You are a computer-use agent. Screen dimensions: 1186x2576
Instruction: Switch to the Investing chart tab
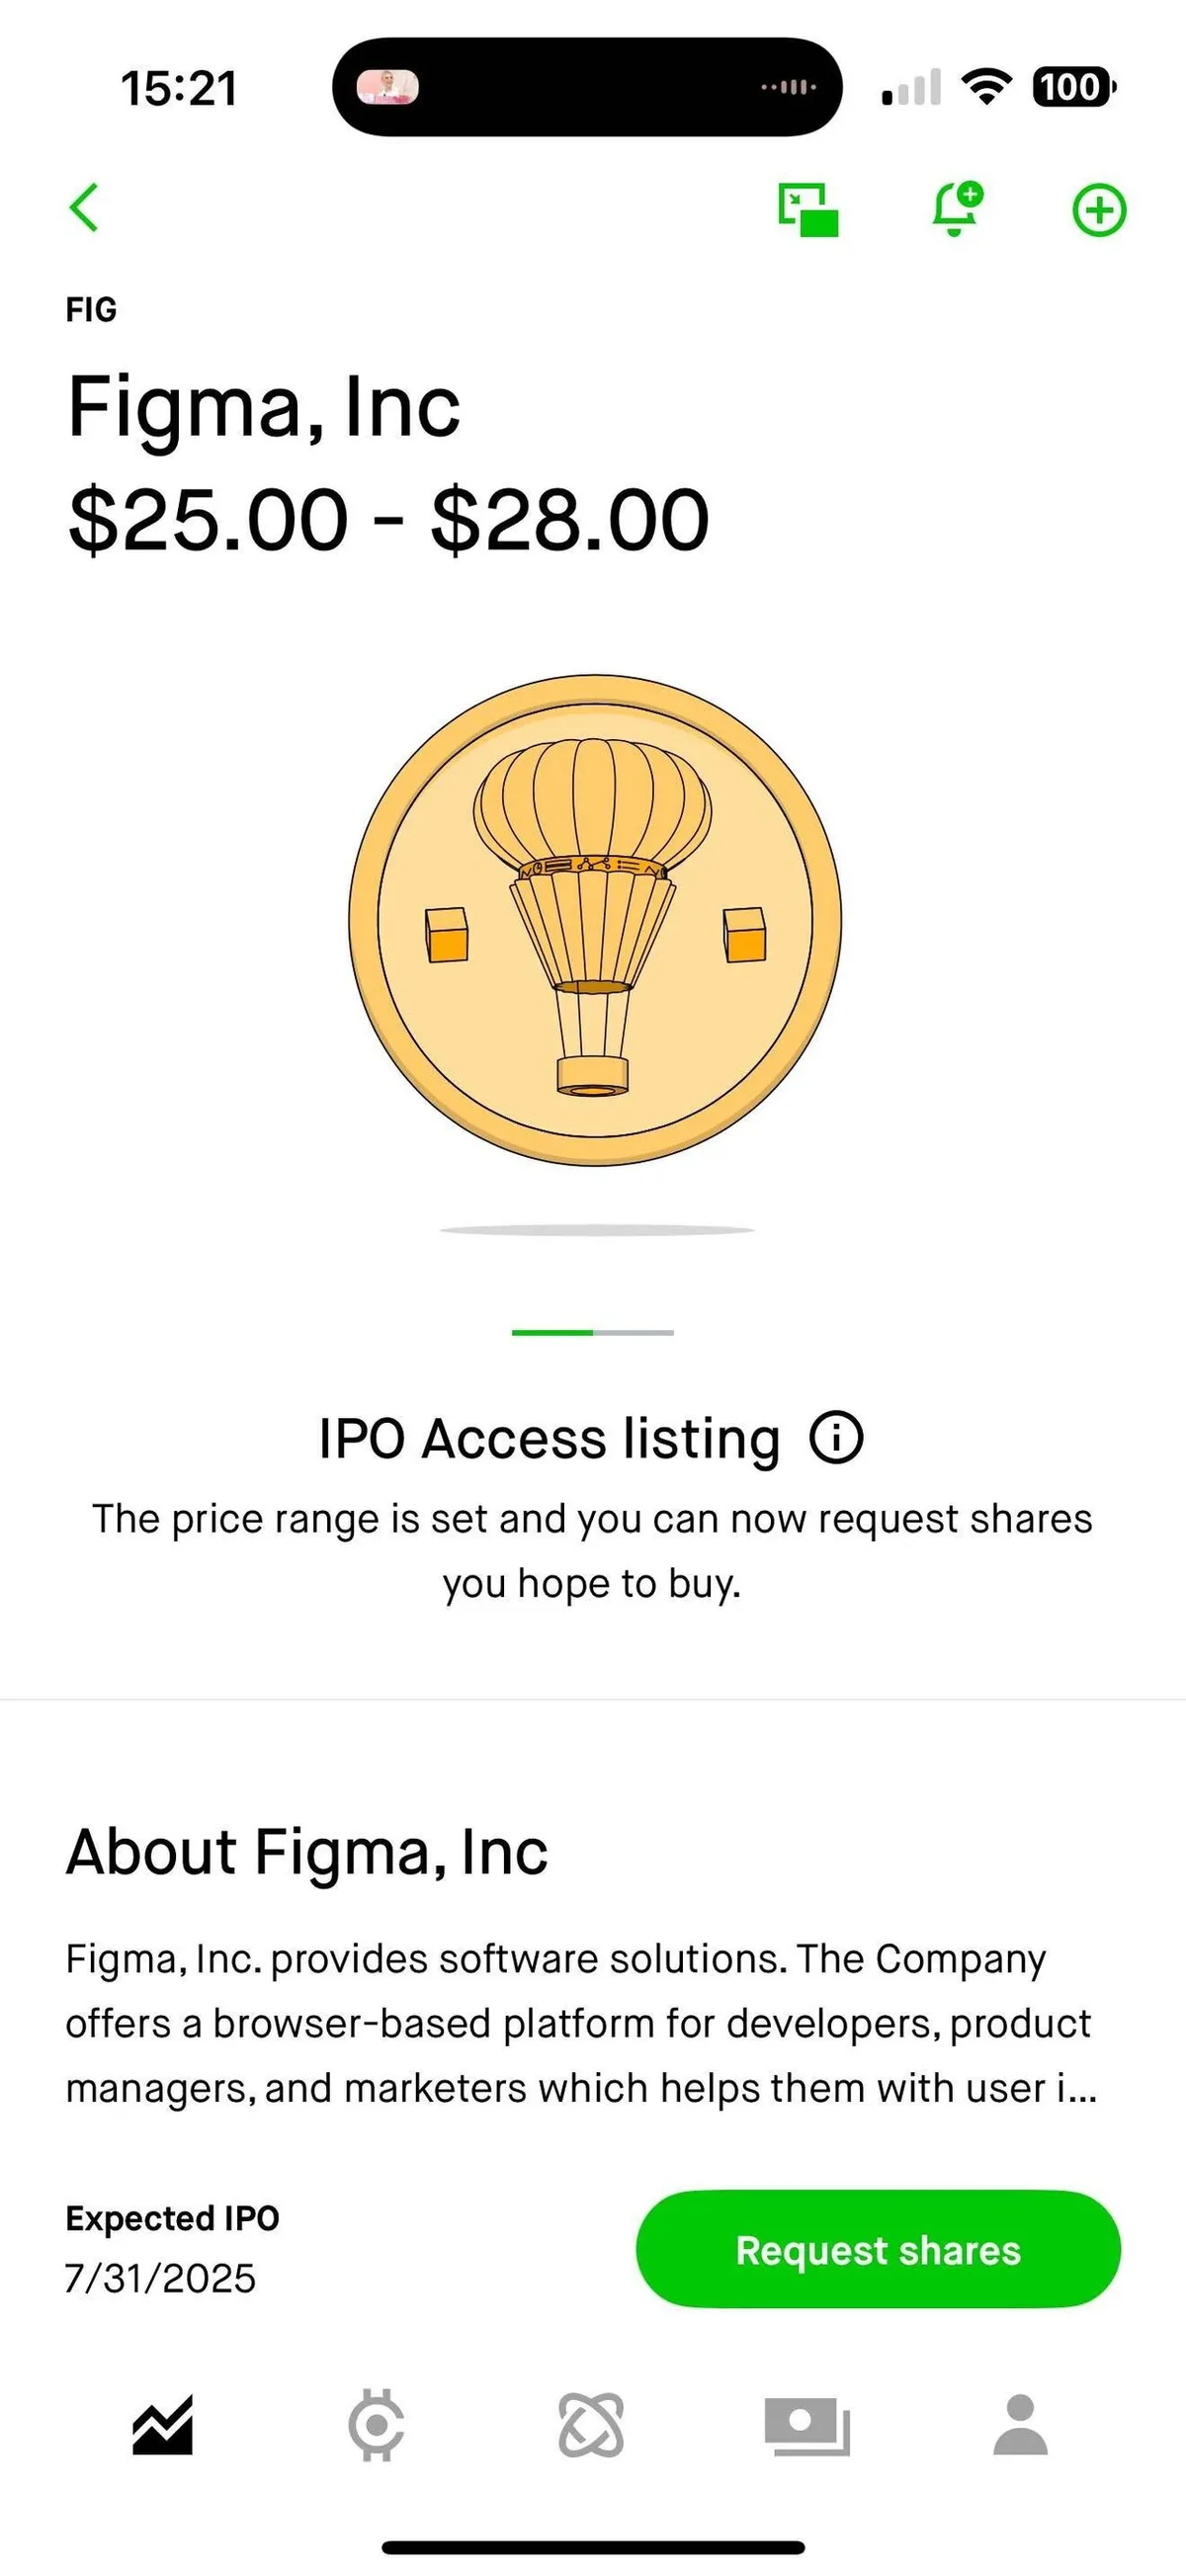point(162,2424)
